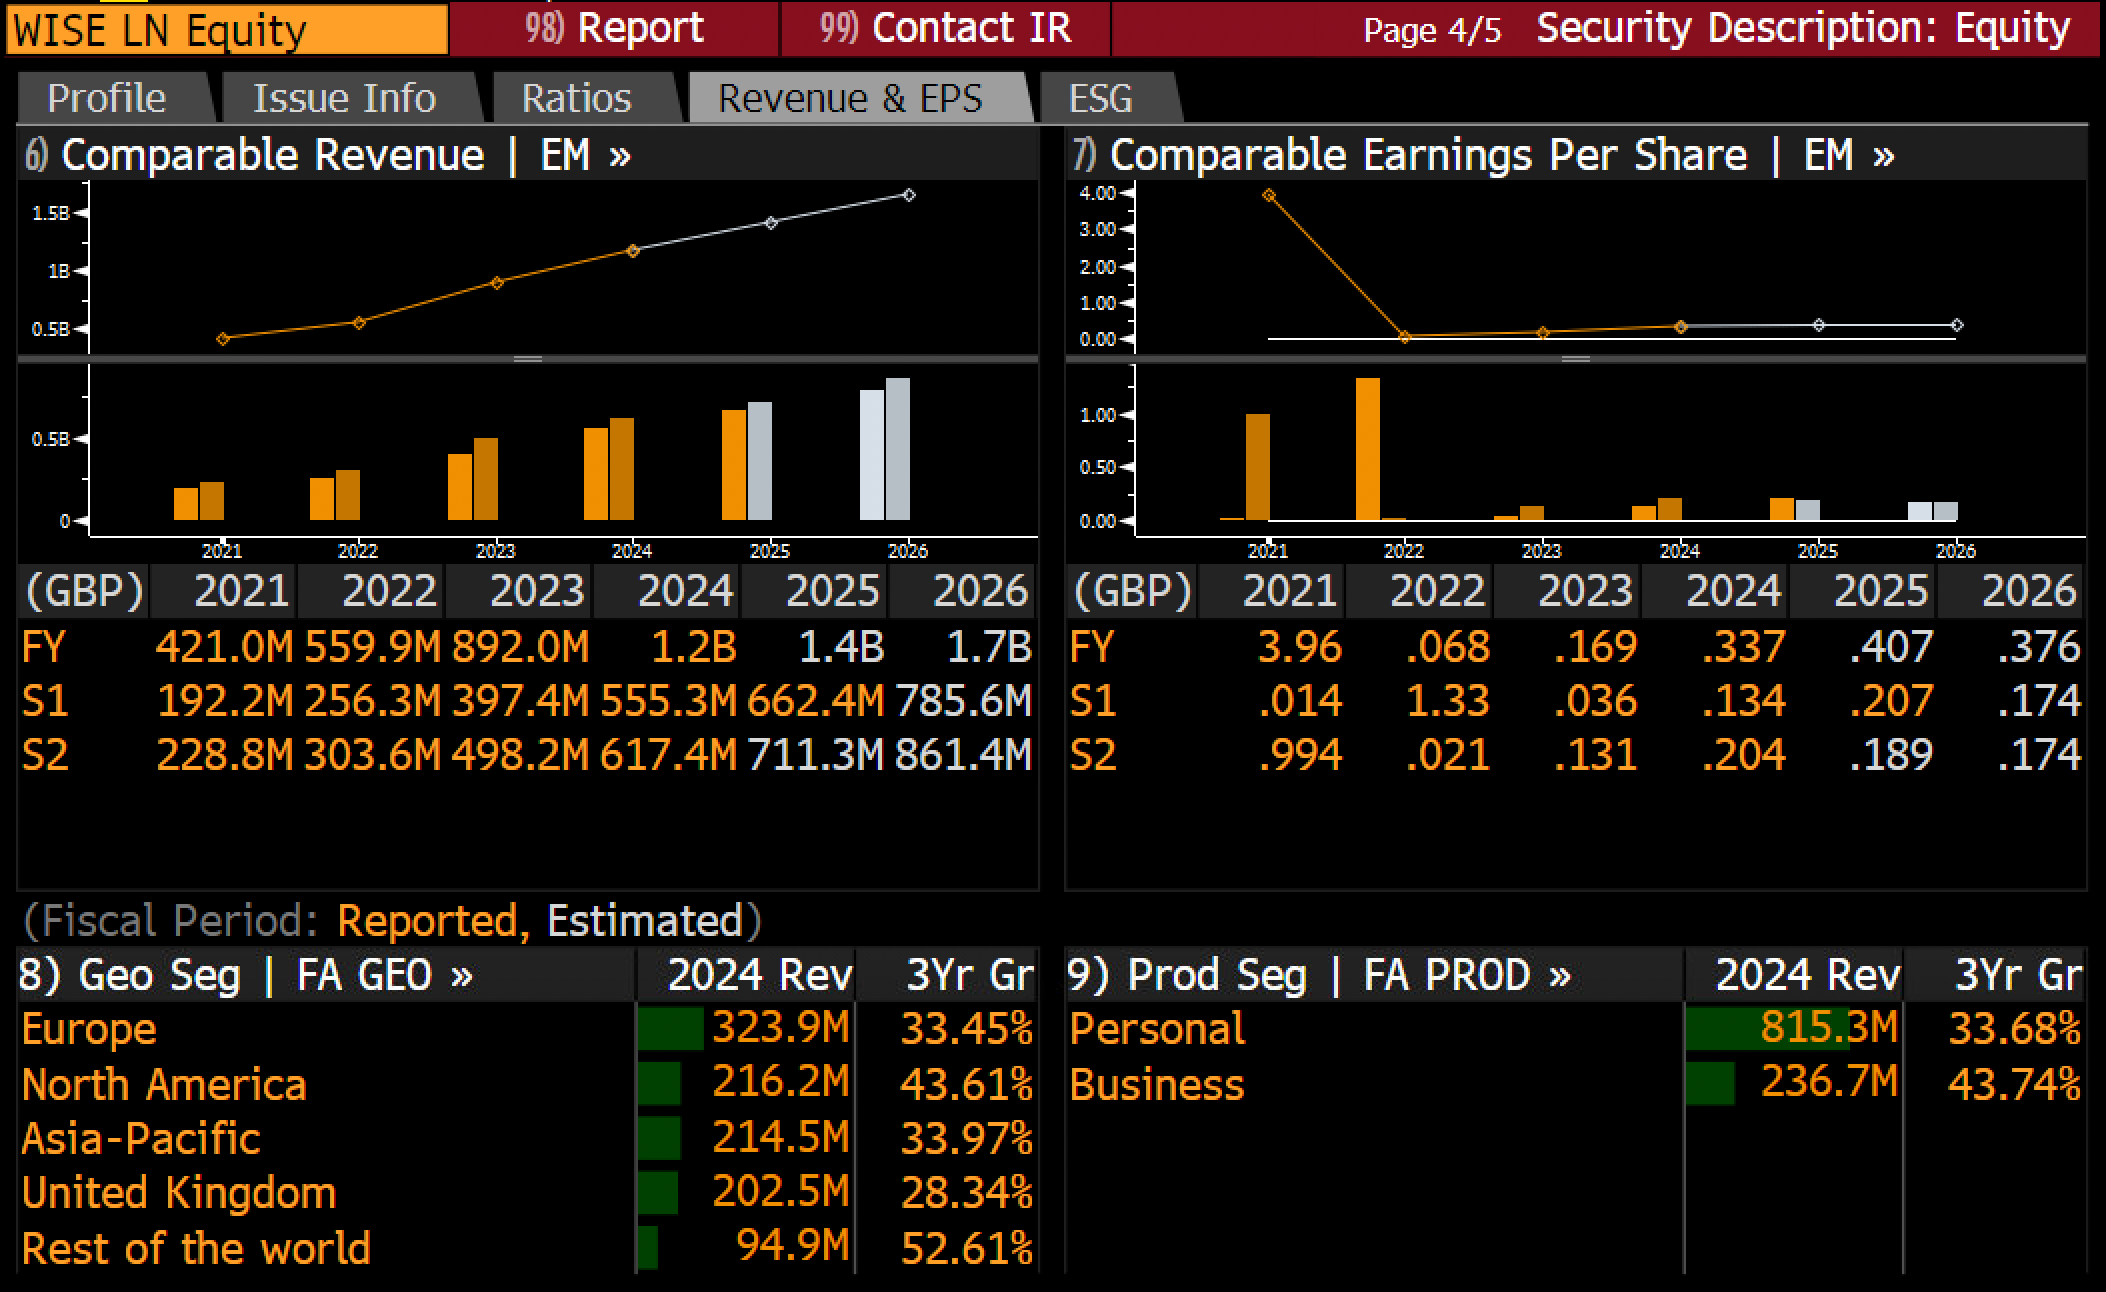Viewport: 2106px width, 1292px height.
Task: Click S2 2025 revenue value 711.3M
Action: coord(816,755)
